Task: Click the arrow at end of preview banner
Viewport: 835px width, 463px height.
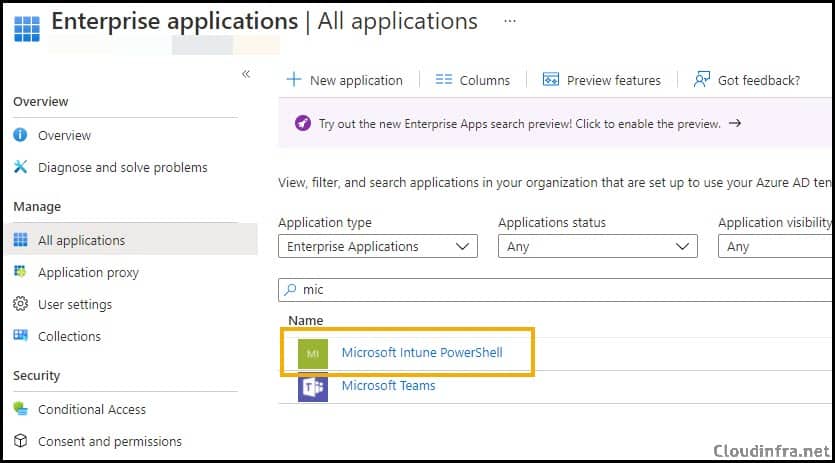Action: click(735, 123)
